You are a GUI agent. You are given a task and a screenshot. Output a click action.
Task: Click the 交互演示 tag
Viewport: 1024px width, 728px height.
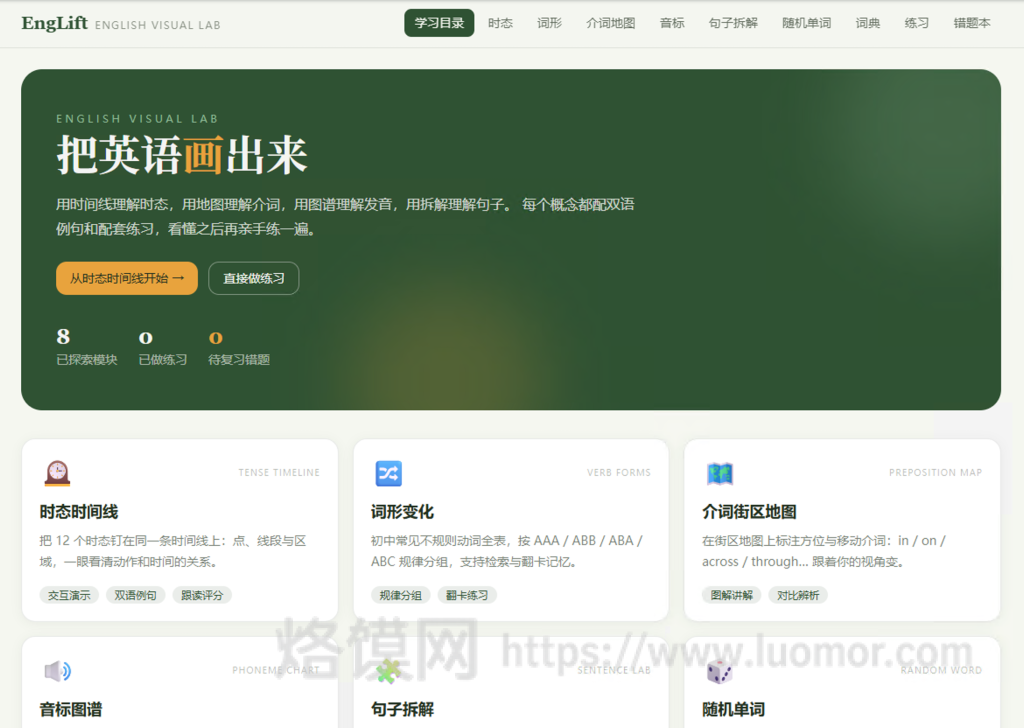(69, 595)
